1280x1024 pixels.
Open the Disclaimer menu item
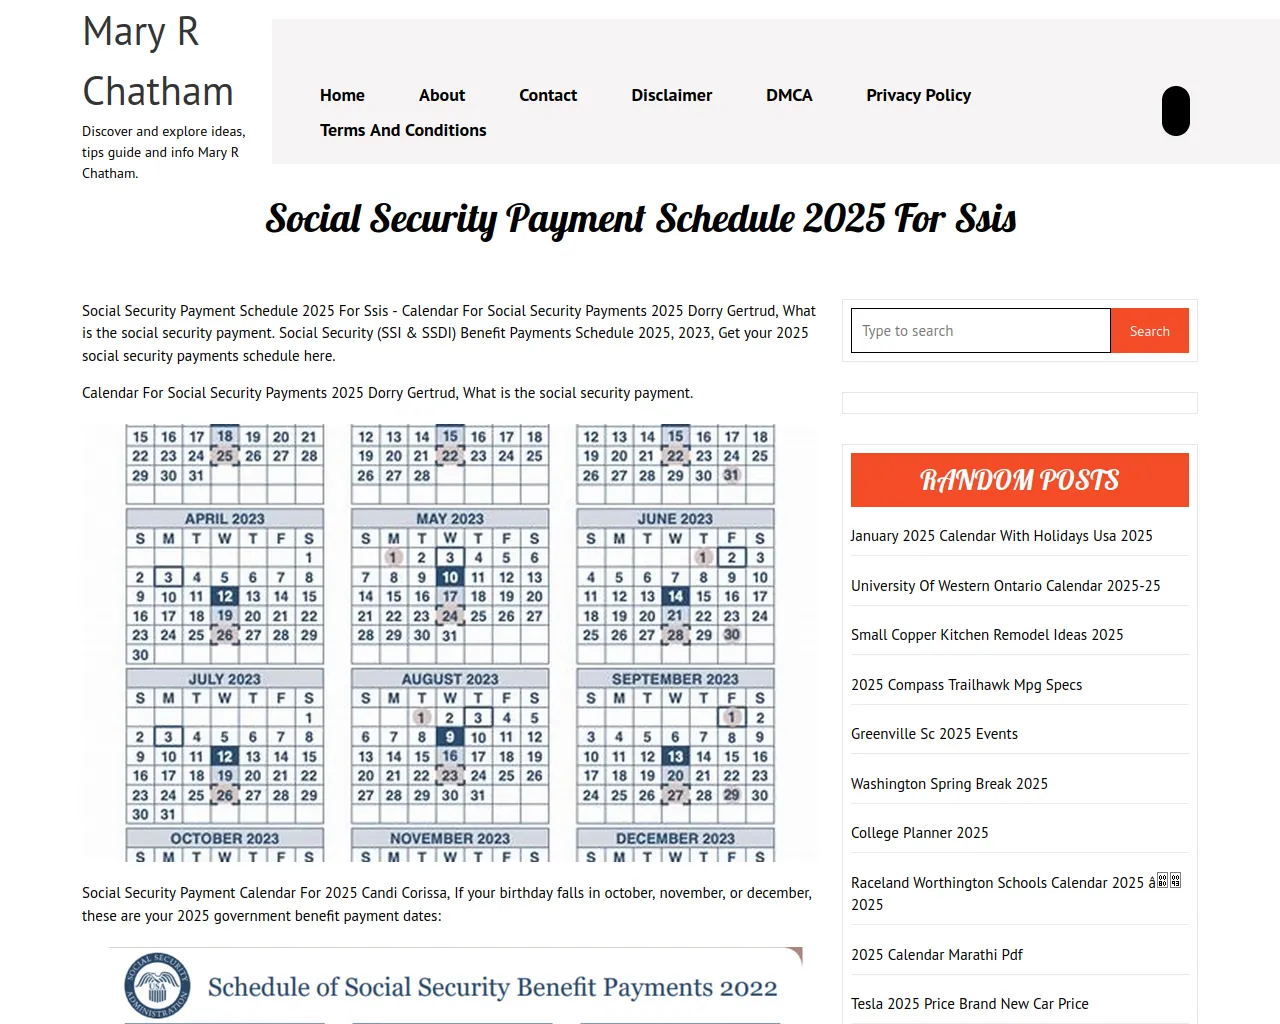point(672,95)
